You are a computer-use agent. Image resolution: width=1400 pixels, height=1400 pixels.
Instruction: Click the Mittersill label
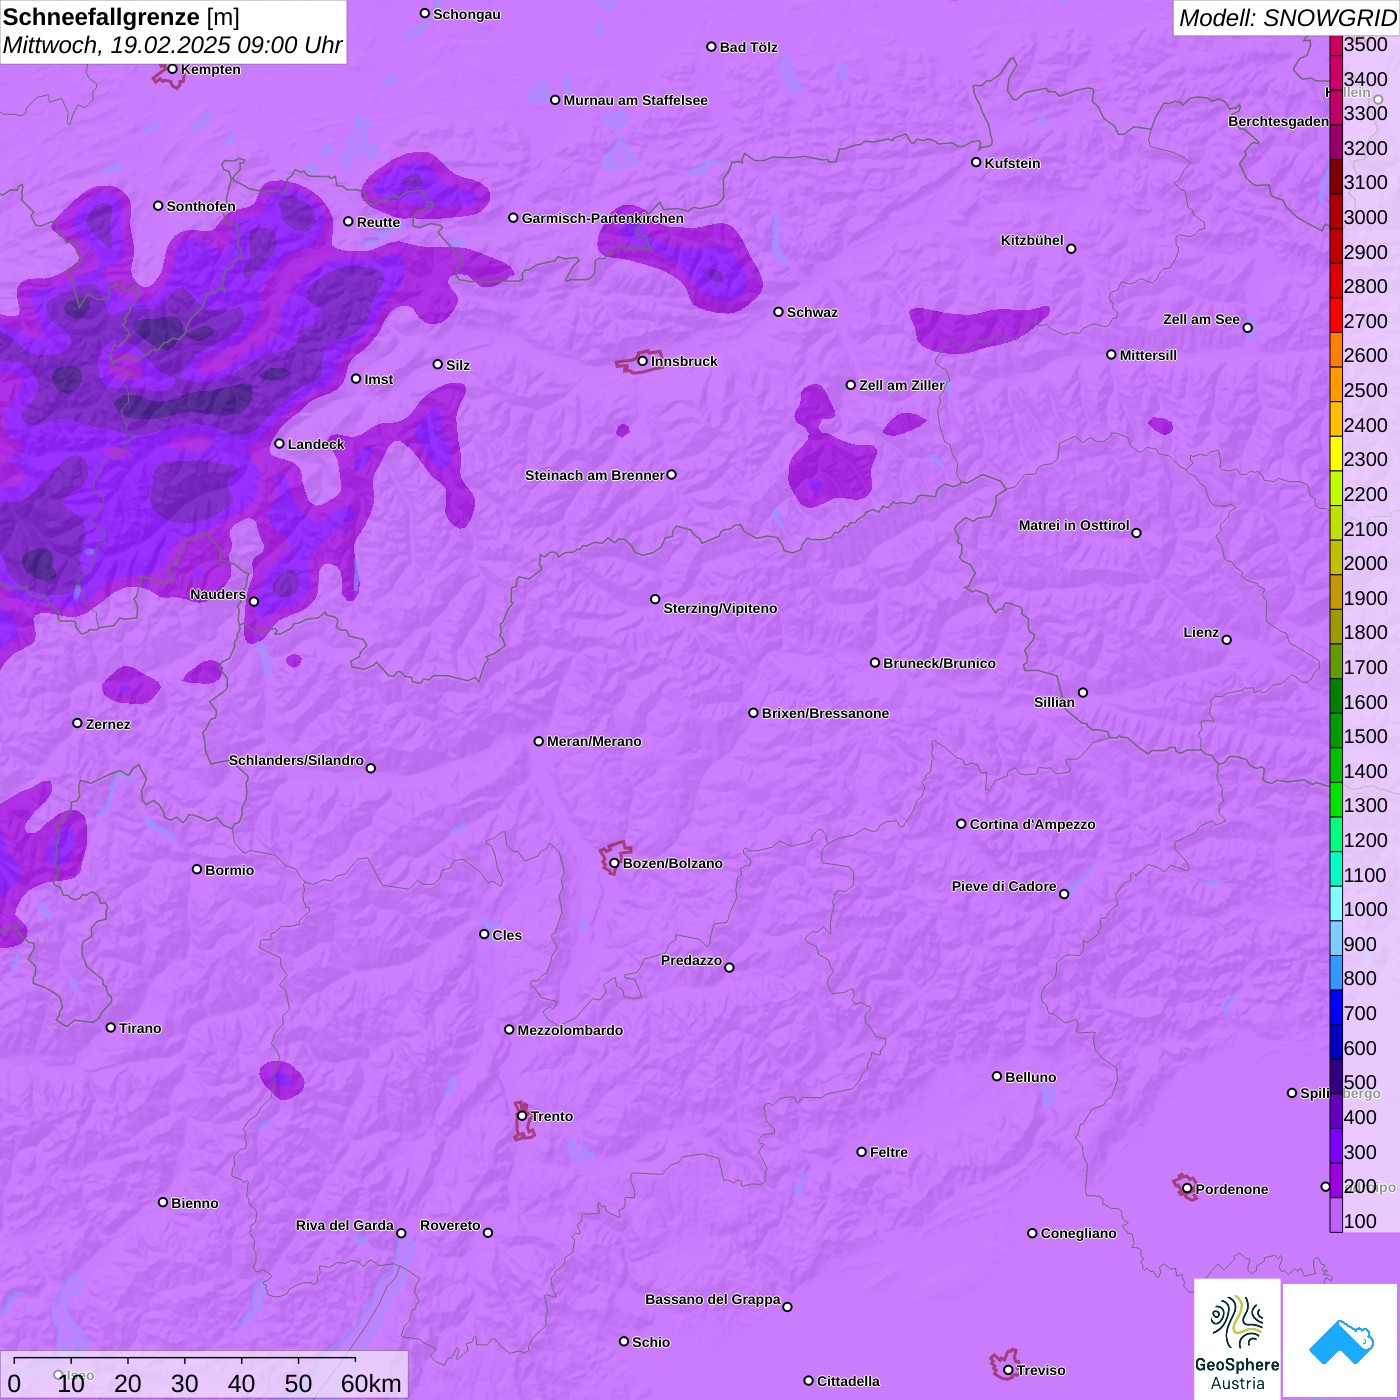[x=1148, y=355]
